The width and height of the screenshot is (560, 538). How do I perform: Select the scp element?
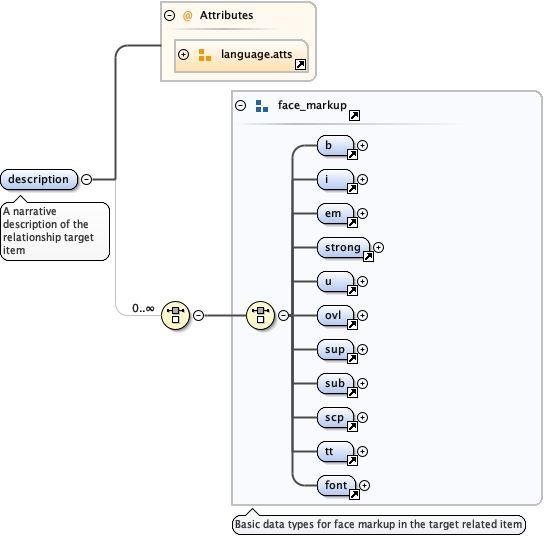[x=335, y=417]
